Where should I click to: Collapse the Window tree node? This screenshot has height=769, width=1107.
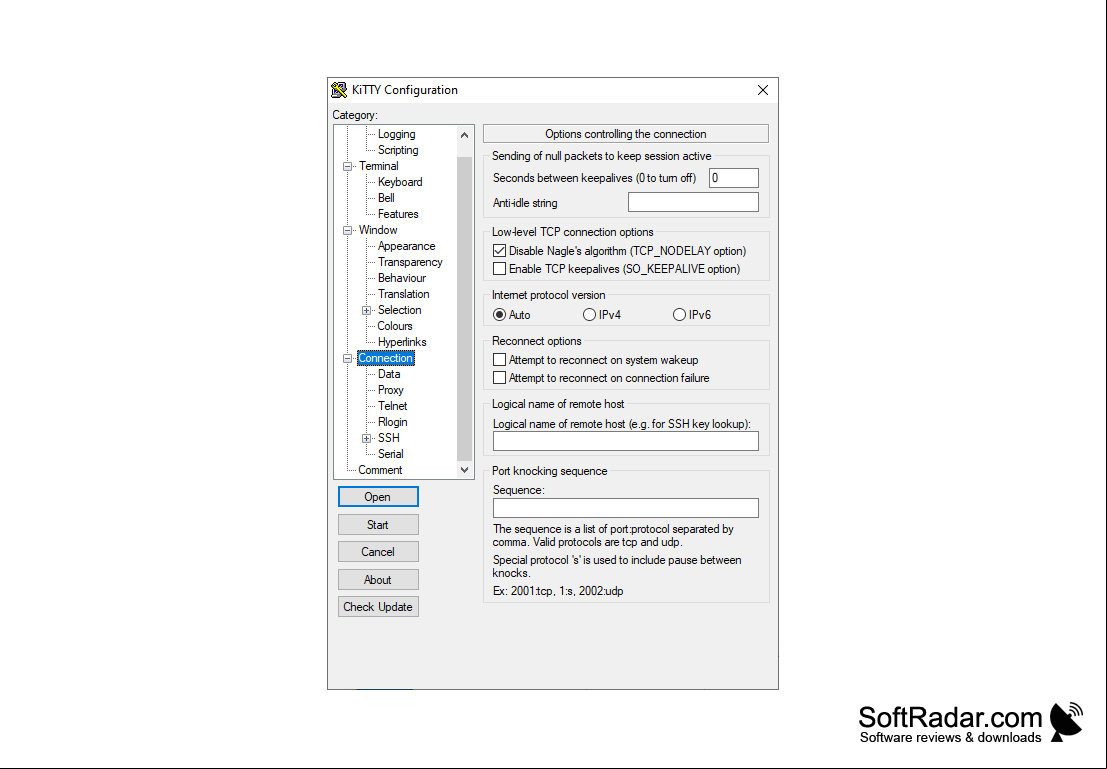(347, 230)
